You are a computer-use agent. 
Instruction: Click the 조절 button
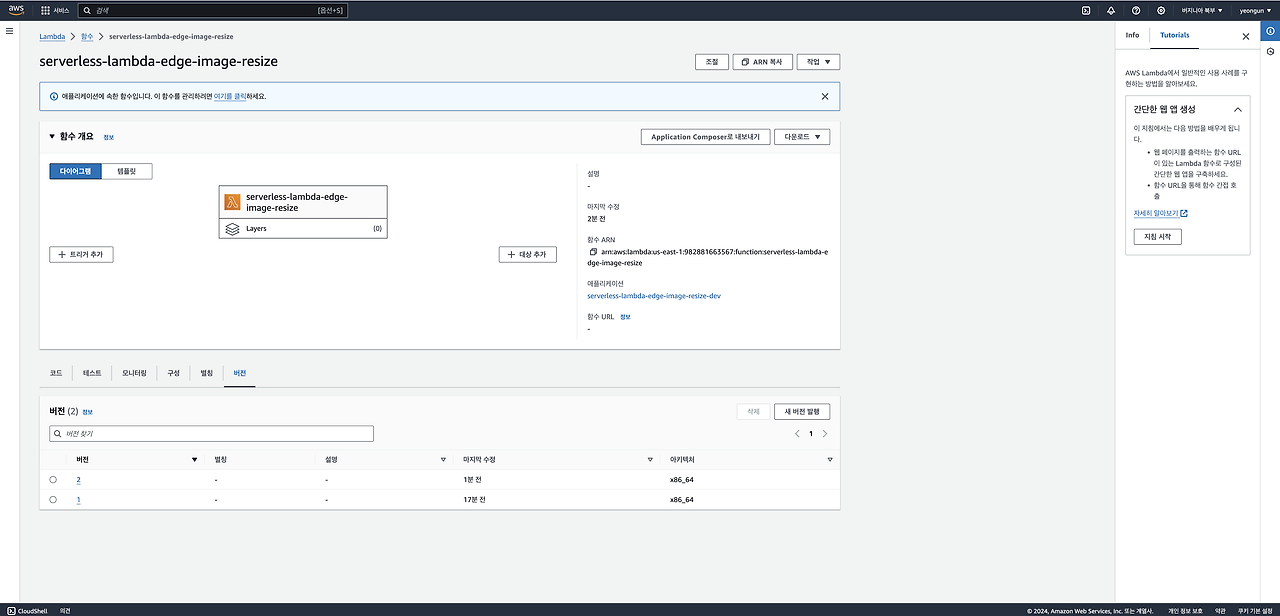712,62
